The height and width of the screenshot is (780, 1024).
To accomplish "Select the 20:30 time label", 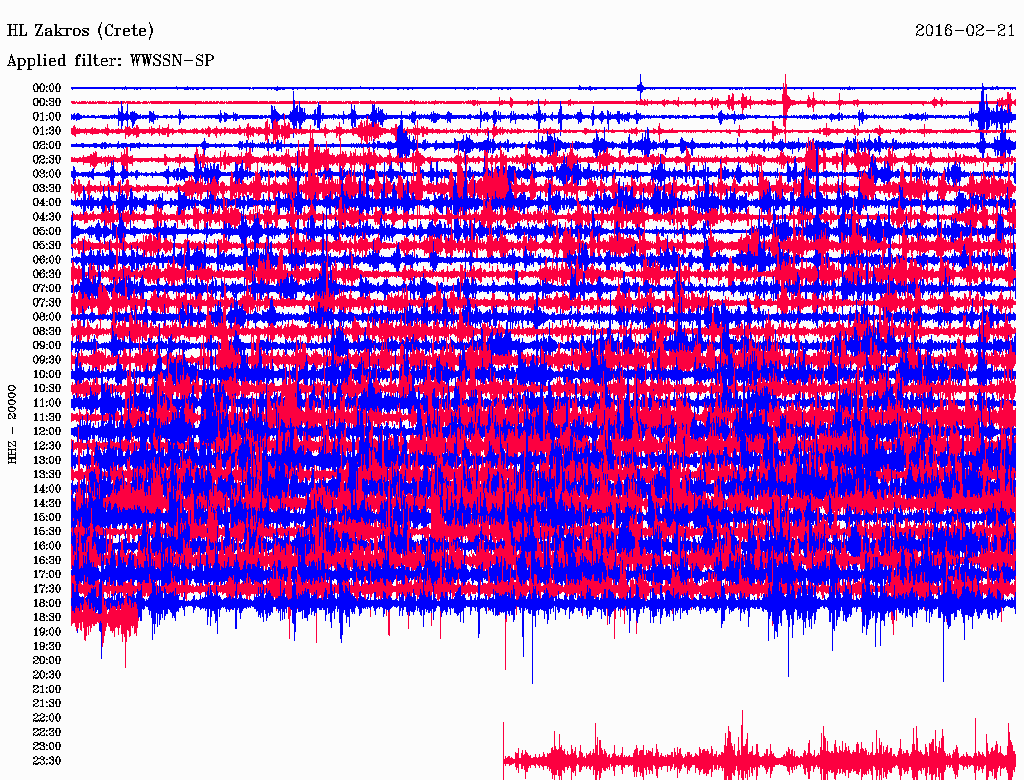I will (47, 675).
